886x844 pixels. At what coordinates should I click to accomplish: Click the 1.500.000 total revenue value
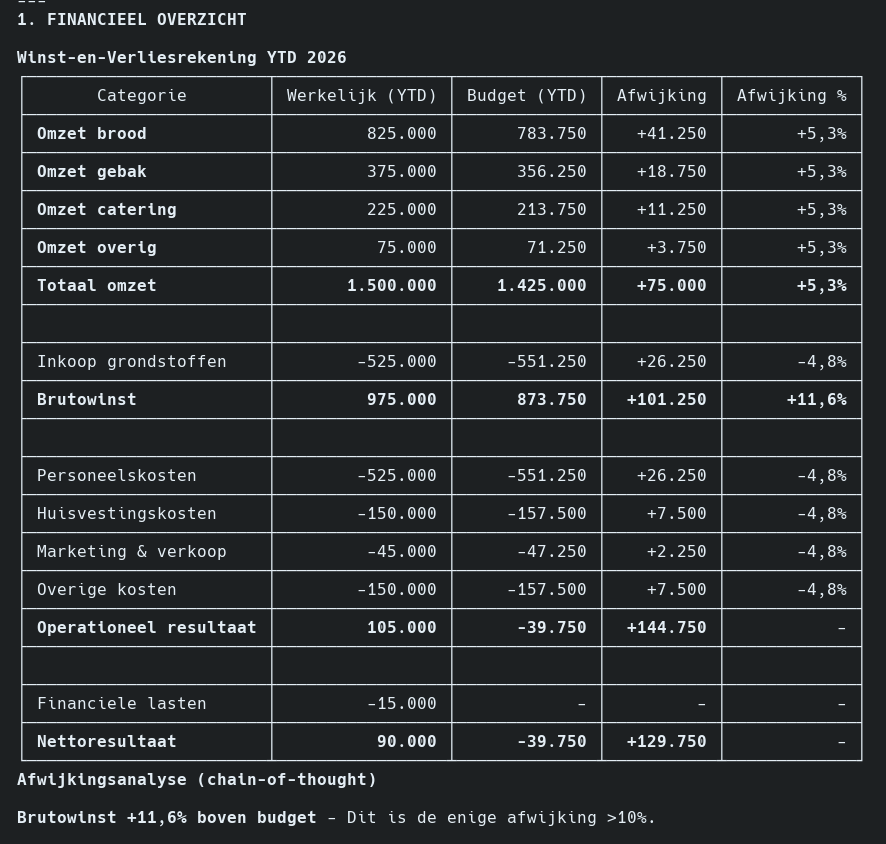click(x=391, y=286)
